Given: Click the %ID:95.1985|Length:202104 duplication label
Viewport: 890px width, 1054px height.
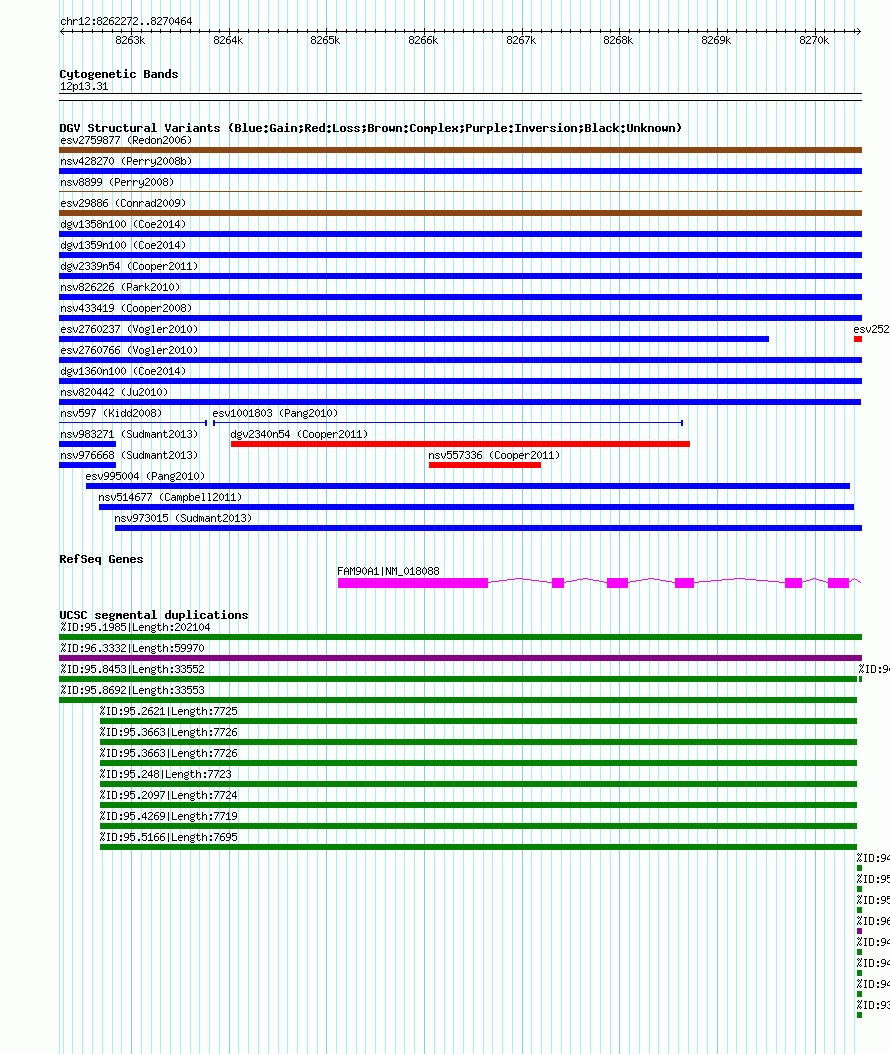Looking at the screenshot, I should 135,627.
